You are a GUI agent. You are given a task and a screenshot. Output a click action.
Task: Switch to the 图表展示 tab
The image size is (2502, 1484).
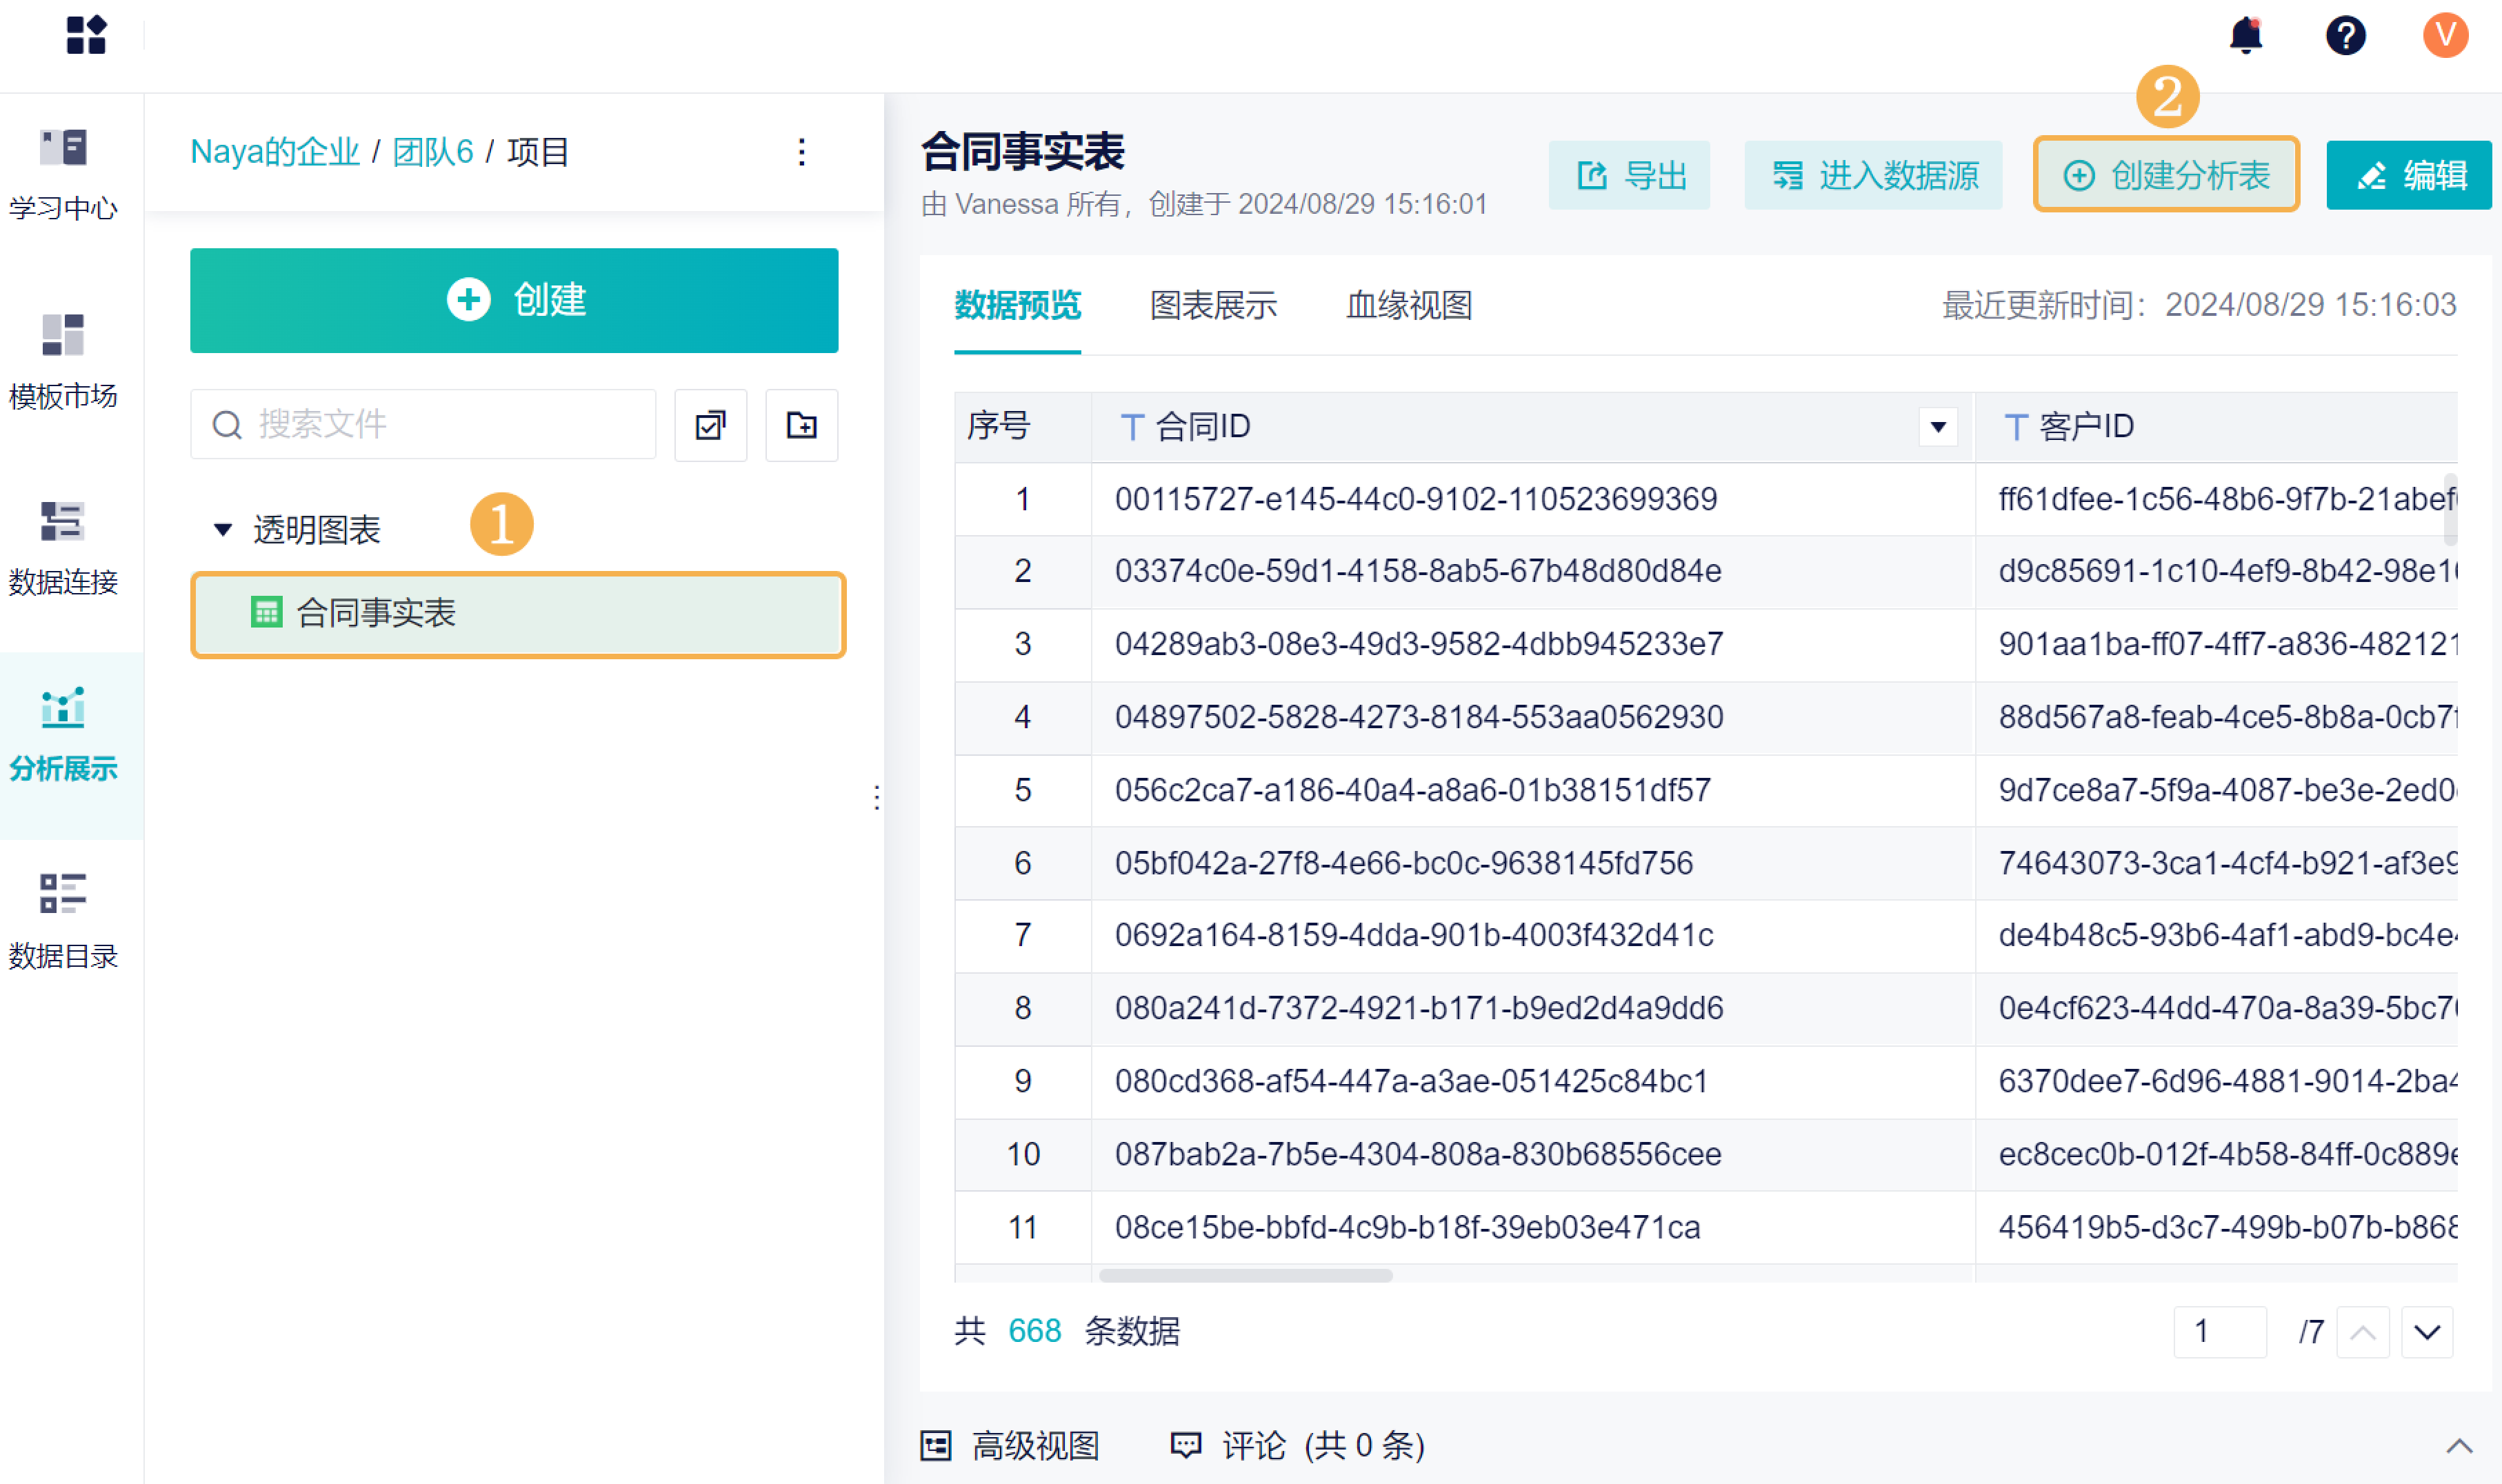[1213, 305]
